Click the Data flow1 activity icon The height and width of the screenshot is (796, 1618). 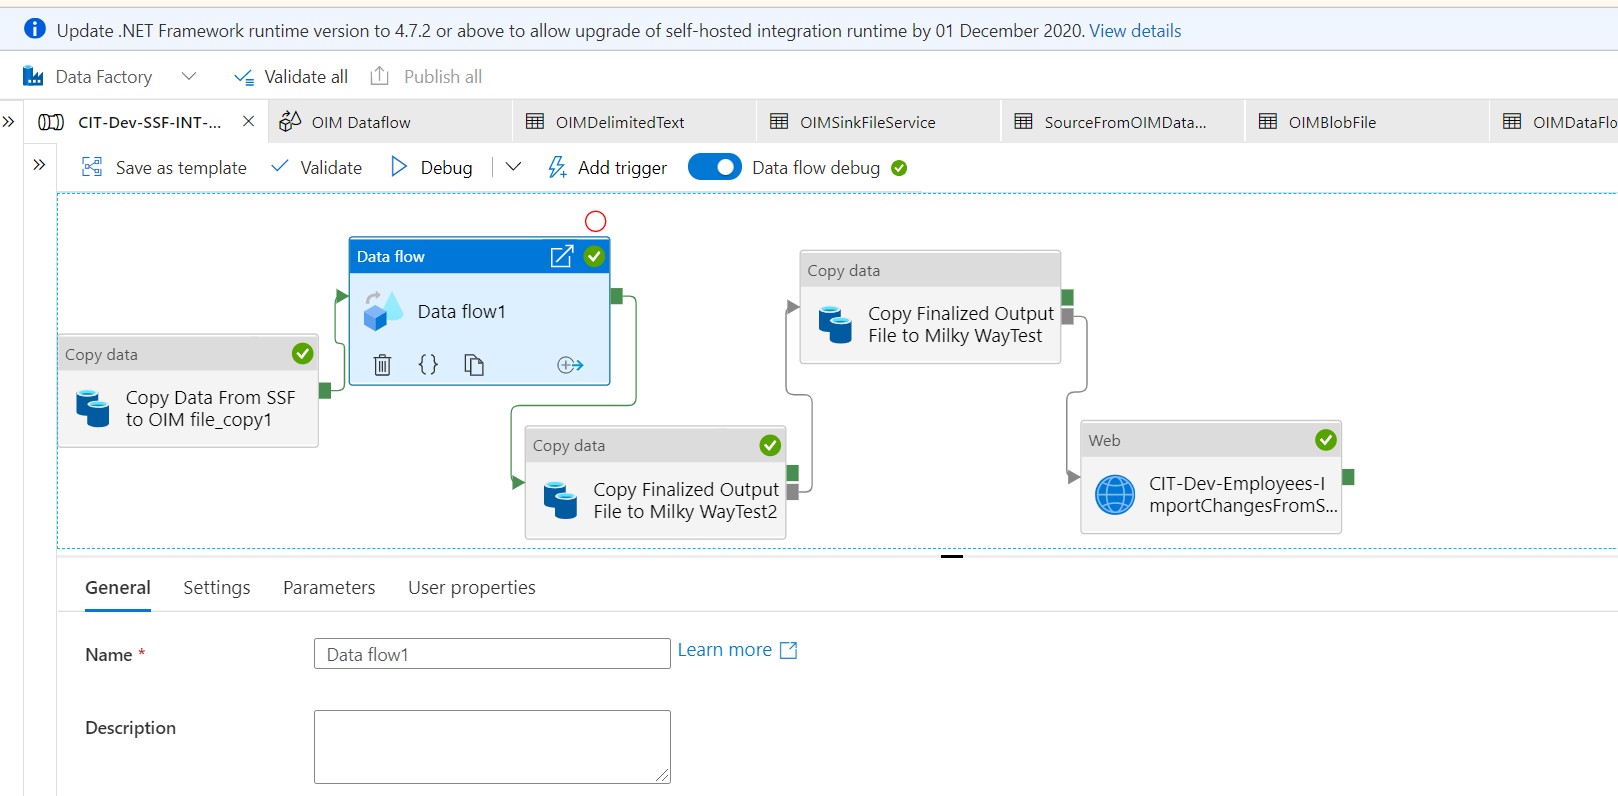tap(383, 311)
